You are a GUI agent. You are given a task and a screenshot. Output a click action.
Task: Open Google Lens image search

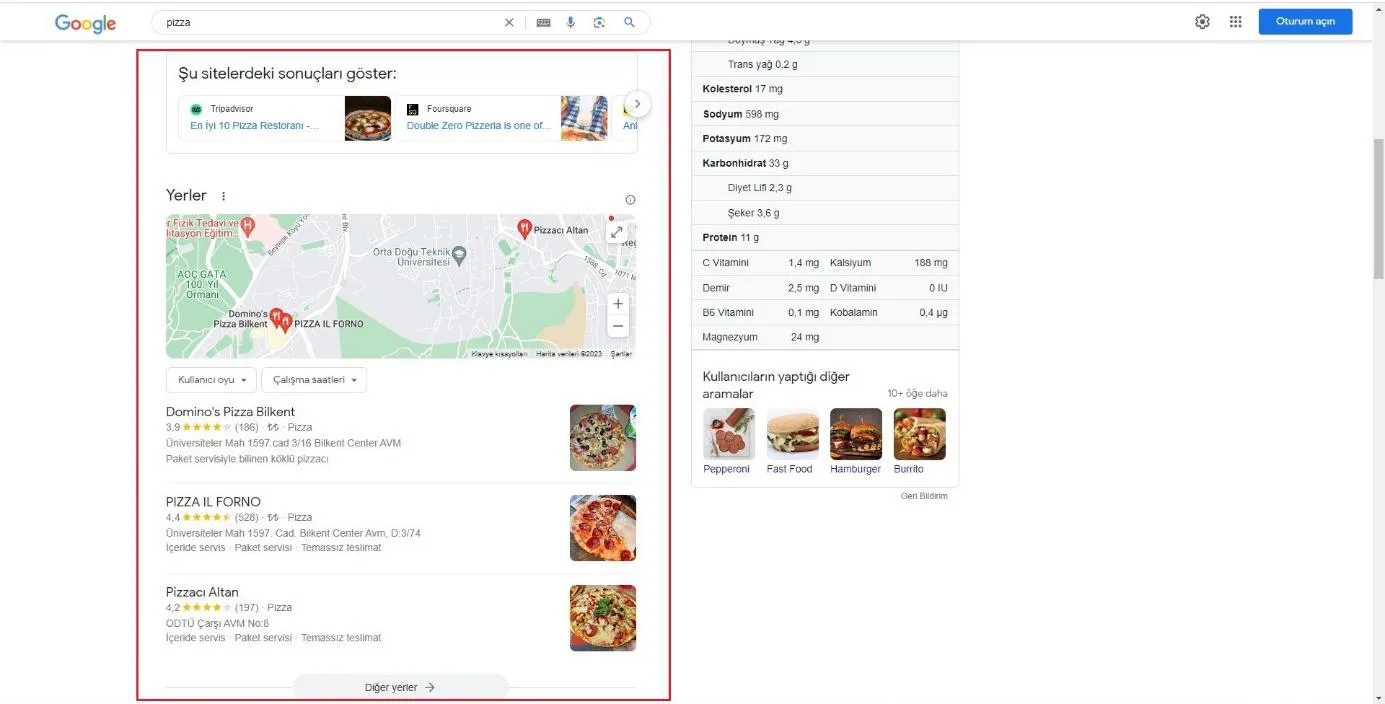[599, 22]
